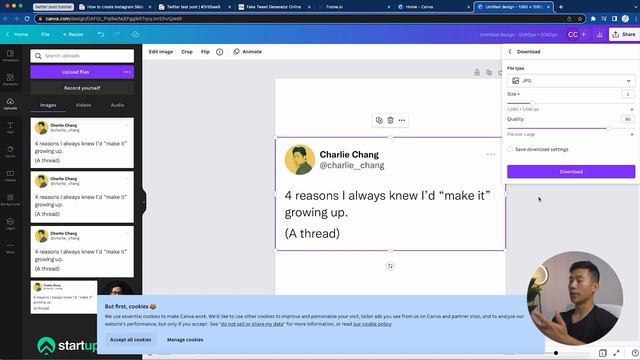Expand the JPG file type dropdown

(x=571, y=81)
